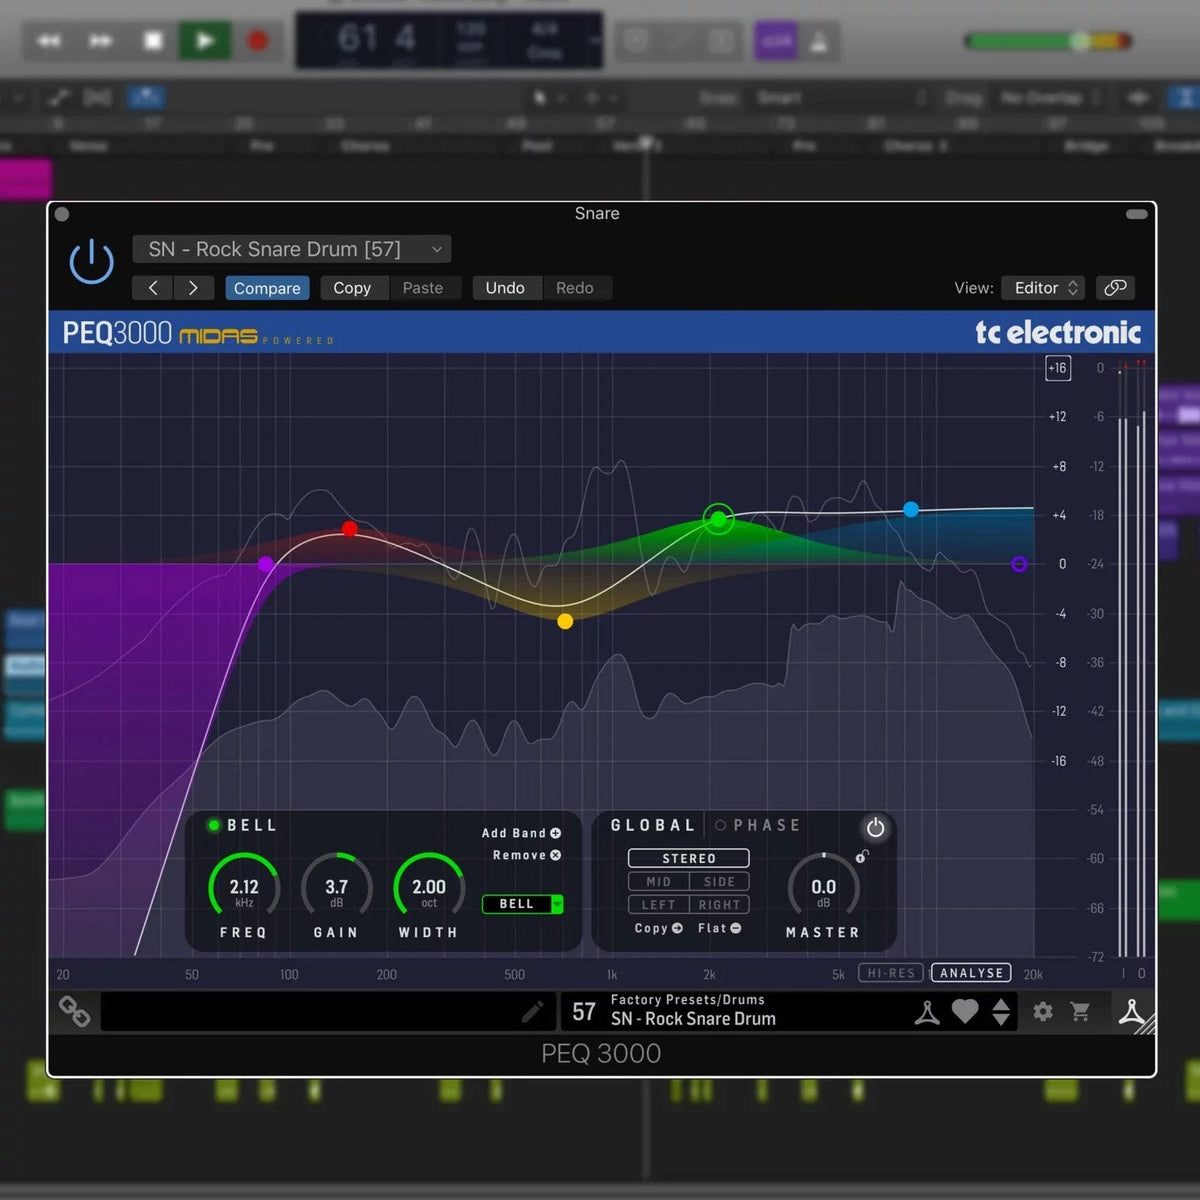Select the green EQ band node on the curve
The height and width of the screenshot is (1200, 1200).
pos(718,519)
